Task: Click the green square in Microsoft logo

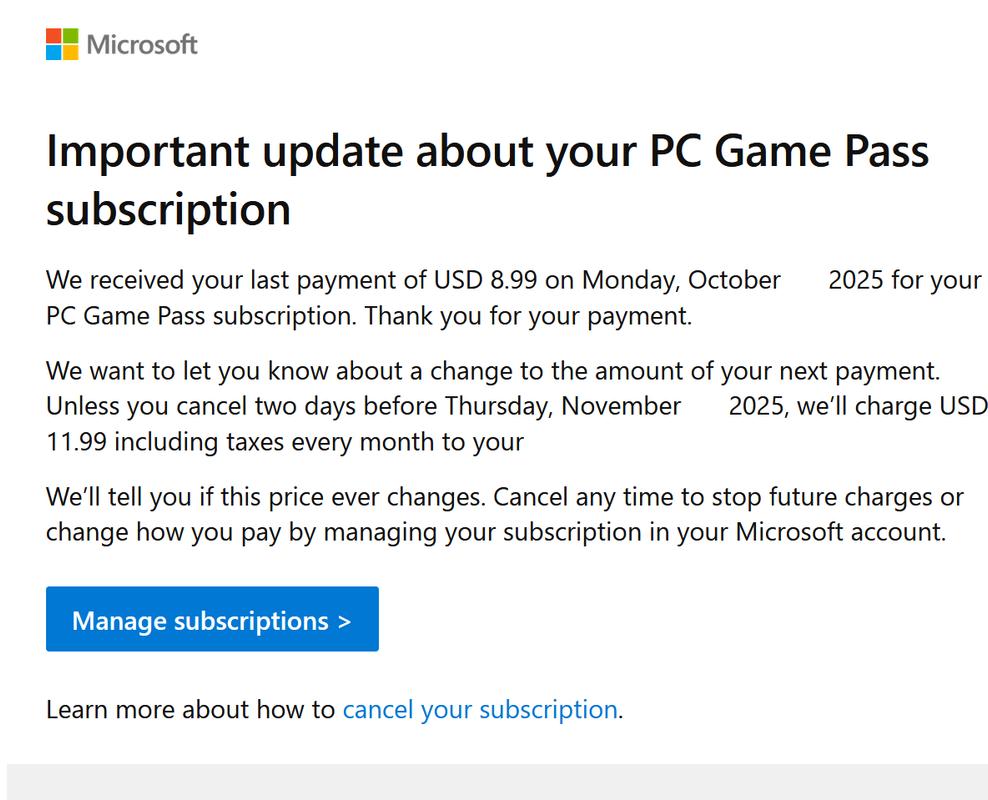Action: click(x=69, y=36)
